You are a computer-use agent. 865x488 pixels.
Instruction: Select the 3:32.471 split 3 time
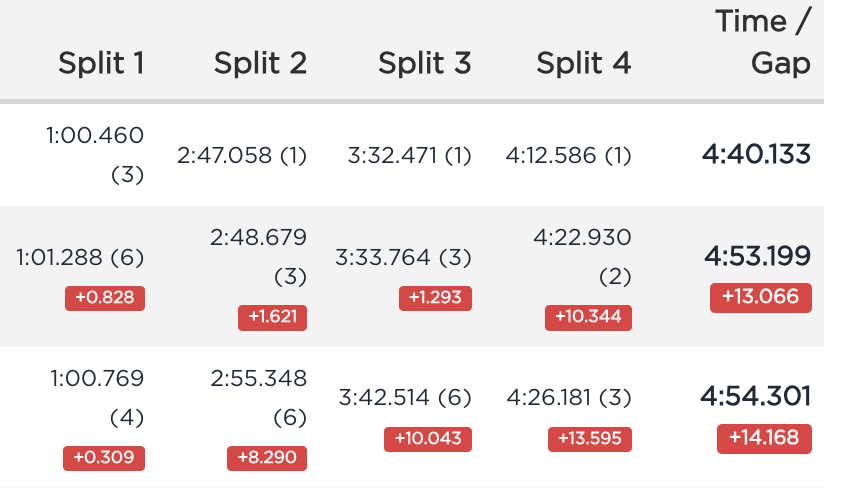(392, 155)
